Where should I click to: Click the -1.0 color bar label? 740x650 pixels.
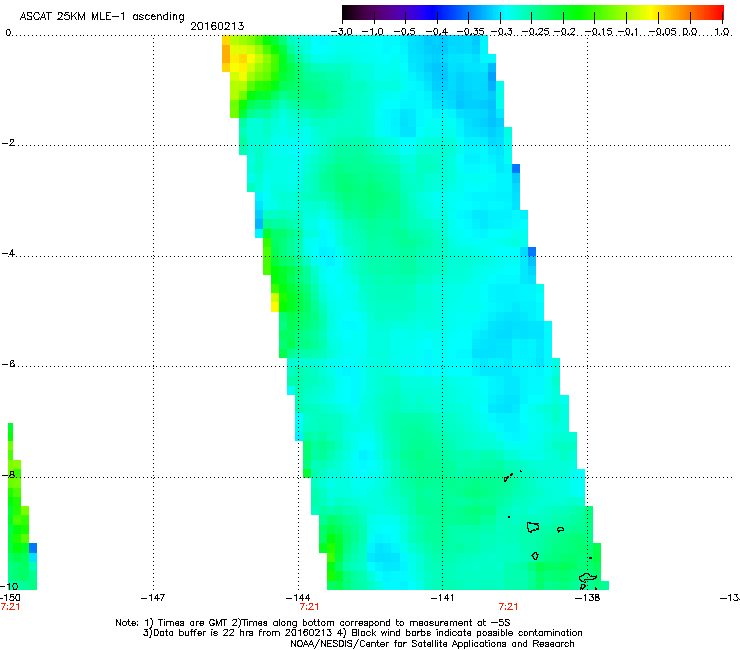373,32
